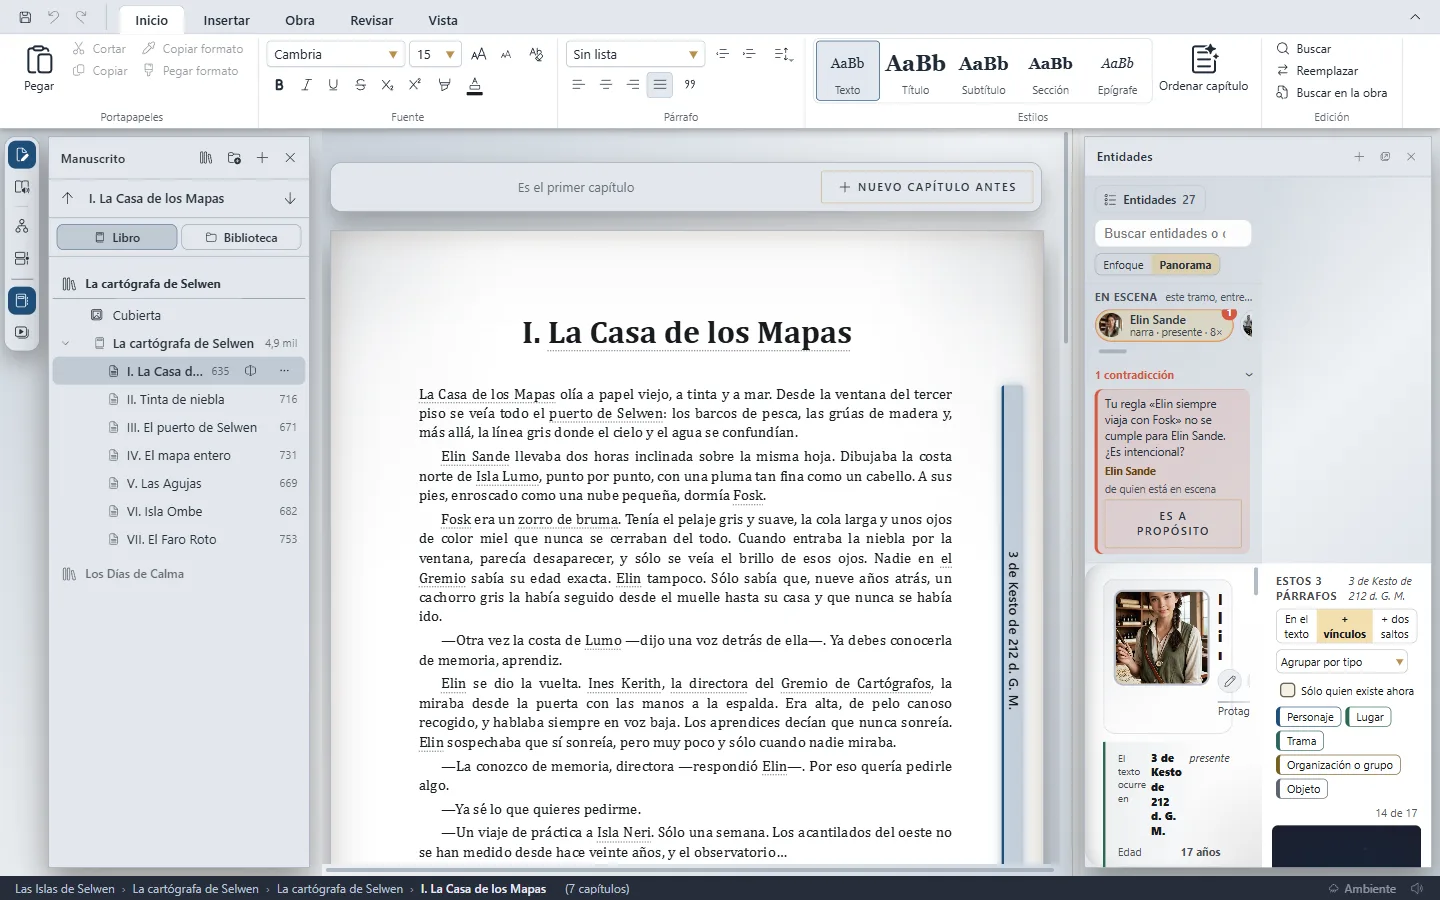Click Buscar en la obra
The height and width of the screenshot is (900, 1440).
point(1332,93)
